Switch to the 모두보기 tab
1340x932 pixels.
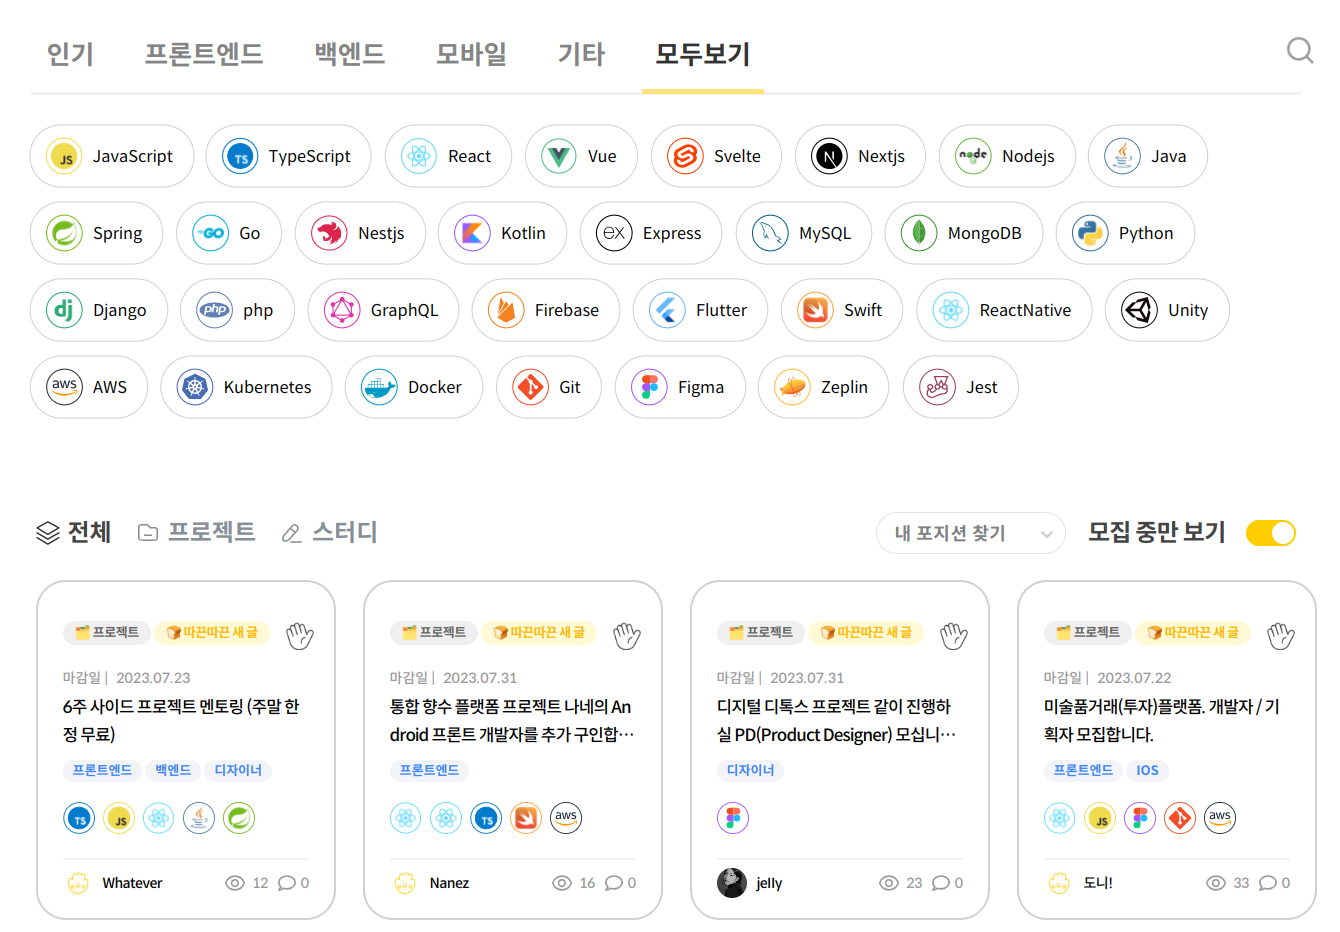pyautogui.click(x=703, y=54)
